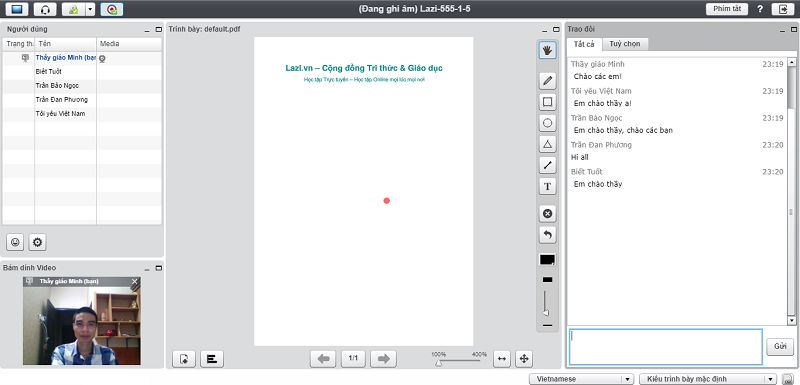The width and height of the screenshot is (800, 385).
Task: Sort by Tên column header
Action: (x=65, y=44)
